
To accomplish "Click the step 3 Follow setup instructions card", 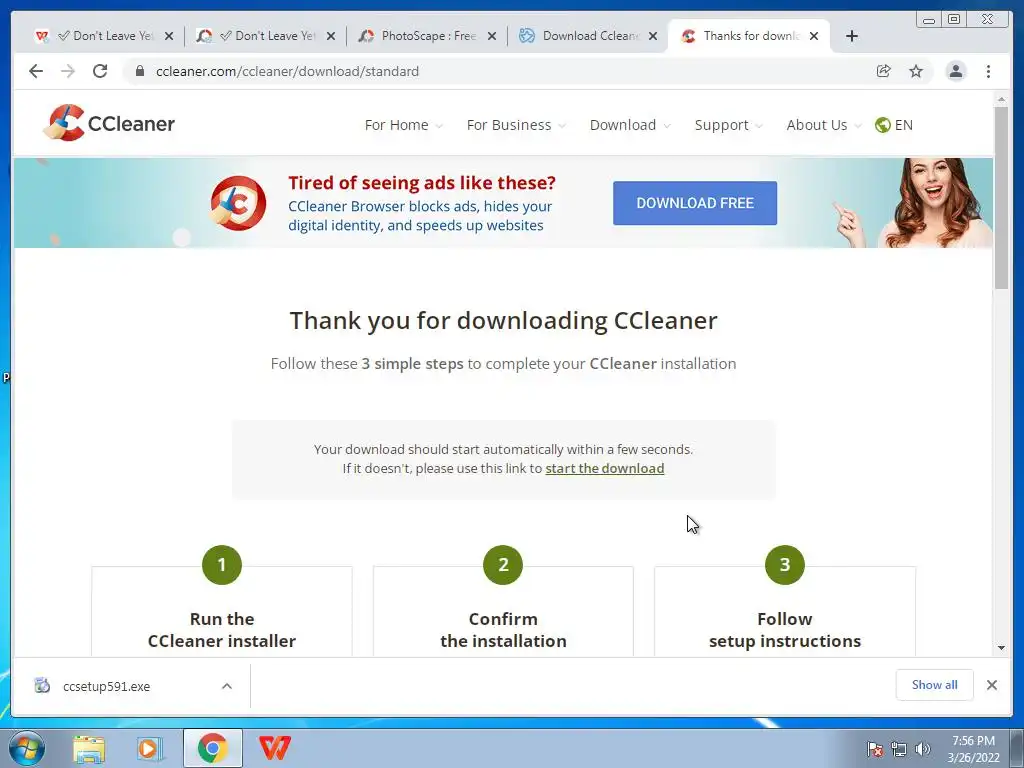I will click(x=785, y=611).
